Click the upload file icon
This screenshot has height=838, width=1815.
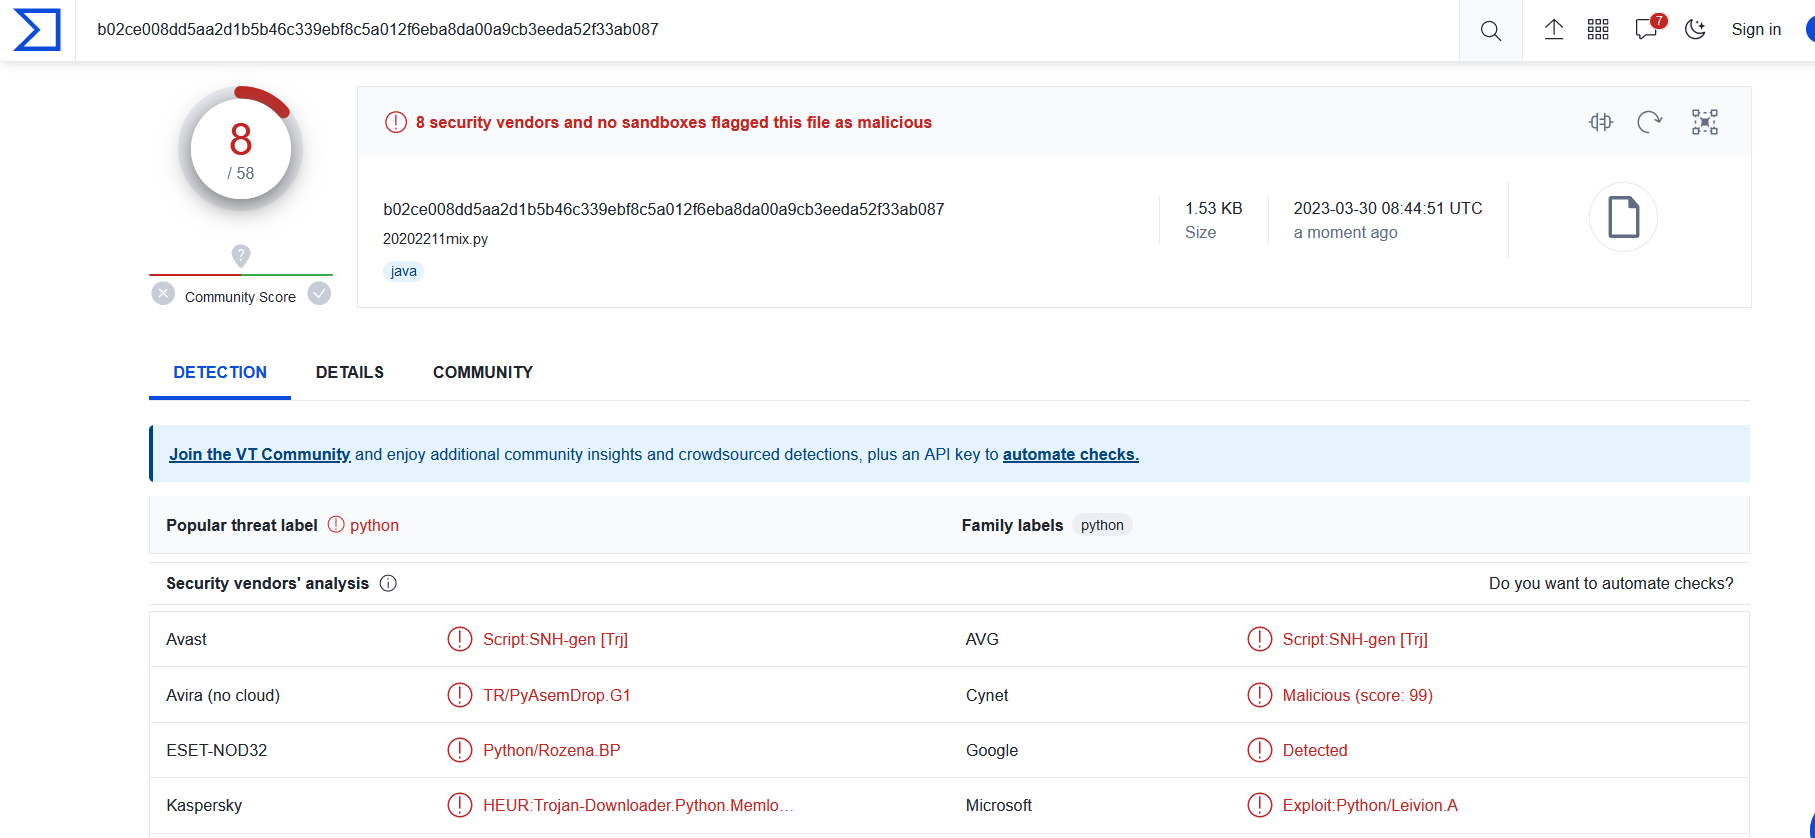coord(1553,30)
